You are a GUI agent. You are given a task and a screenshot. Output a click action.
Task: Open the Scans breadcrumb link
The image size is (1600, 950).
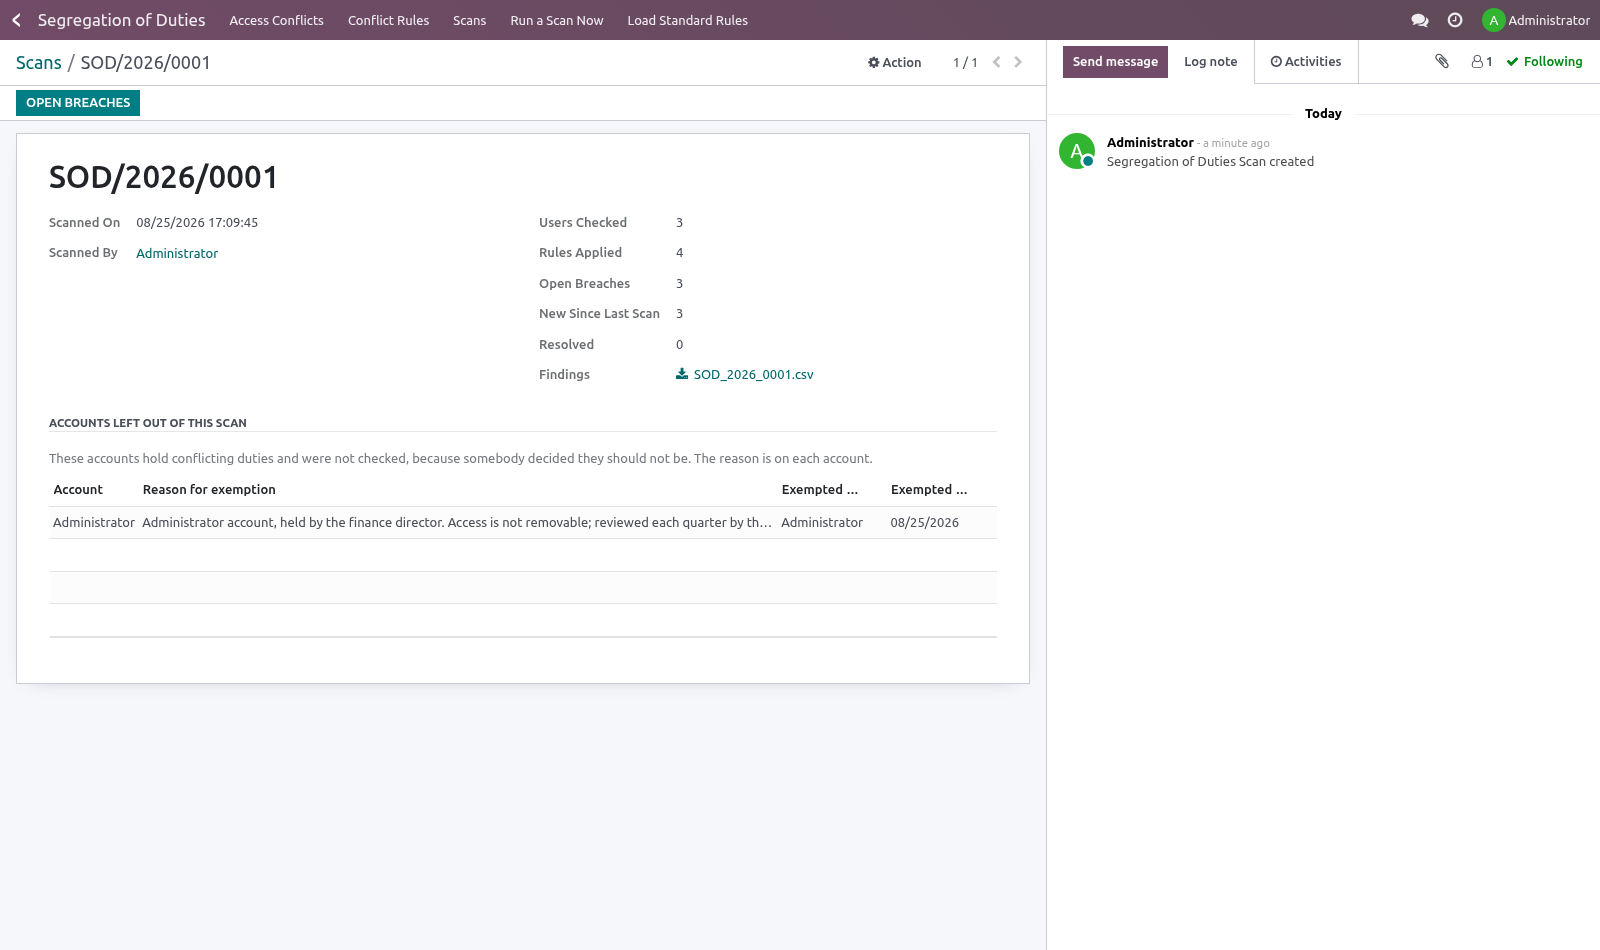tap(39, 63)
